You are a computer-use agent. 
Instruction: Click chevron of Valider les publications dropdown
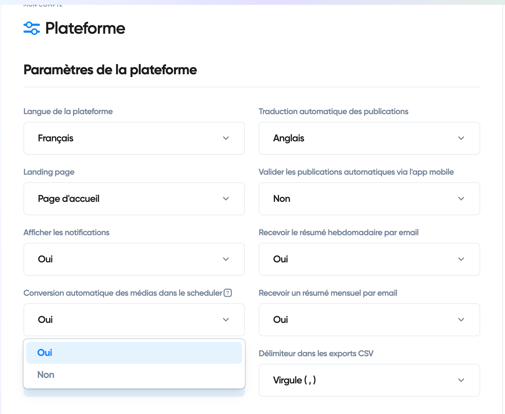coord(461,199)
